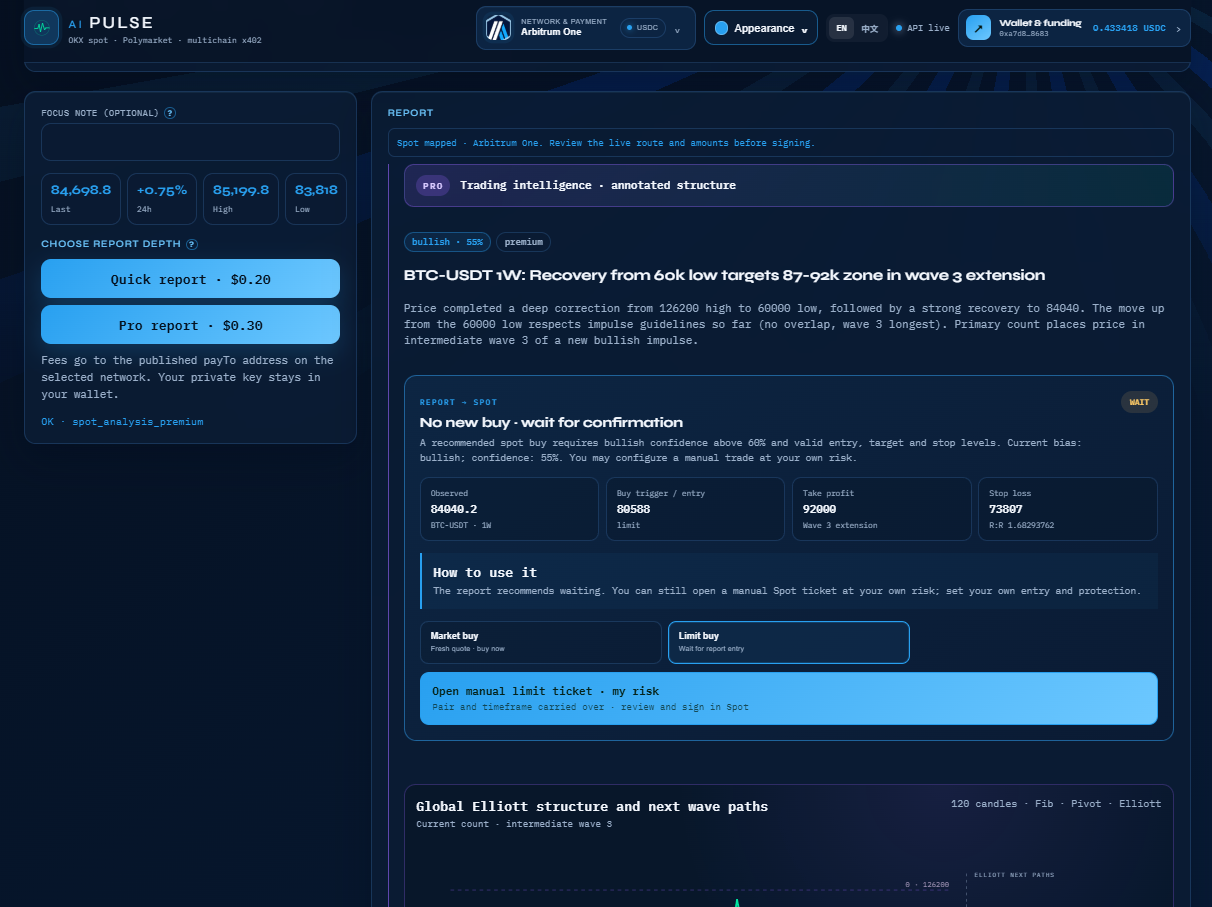Open manual limit ticket at my risk
1212x907 pixels.
pyautogui.click(x=789, y=698)
